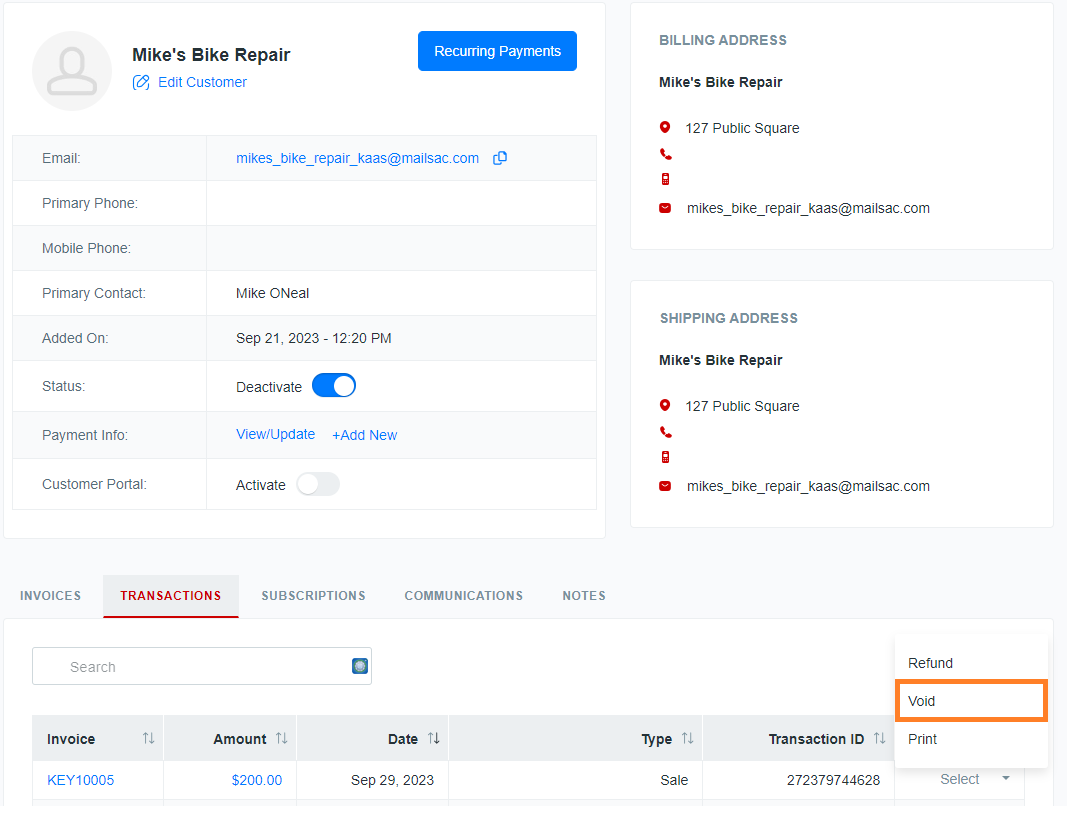Click the customer avatar placeholder icon
This screenshot has width=1075, height=816.
(x=72, y=71)
